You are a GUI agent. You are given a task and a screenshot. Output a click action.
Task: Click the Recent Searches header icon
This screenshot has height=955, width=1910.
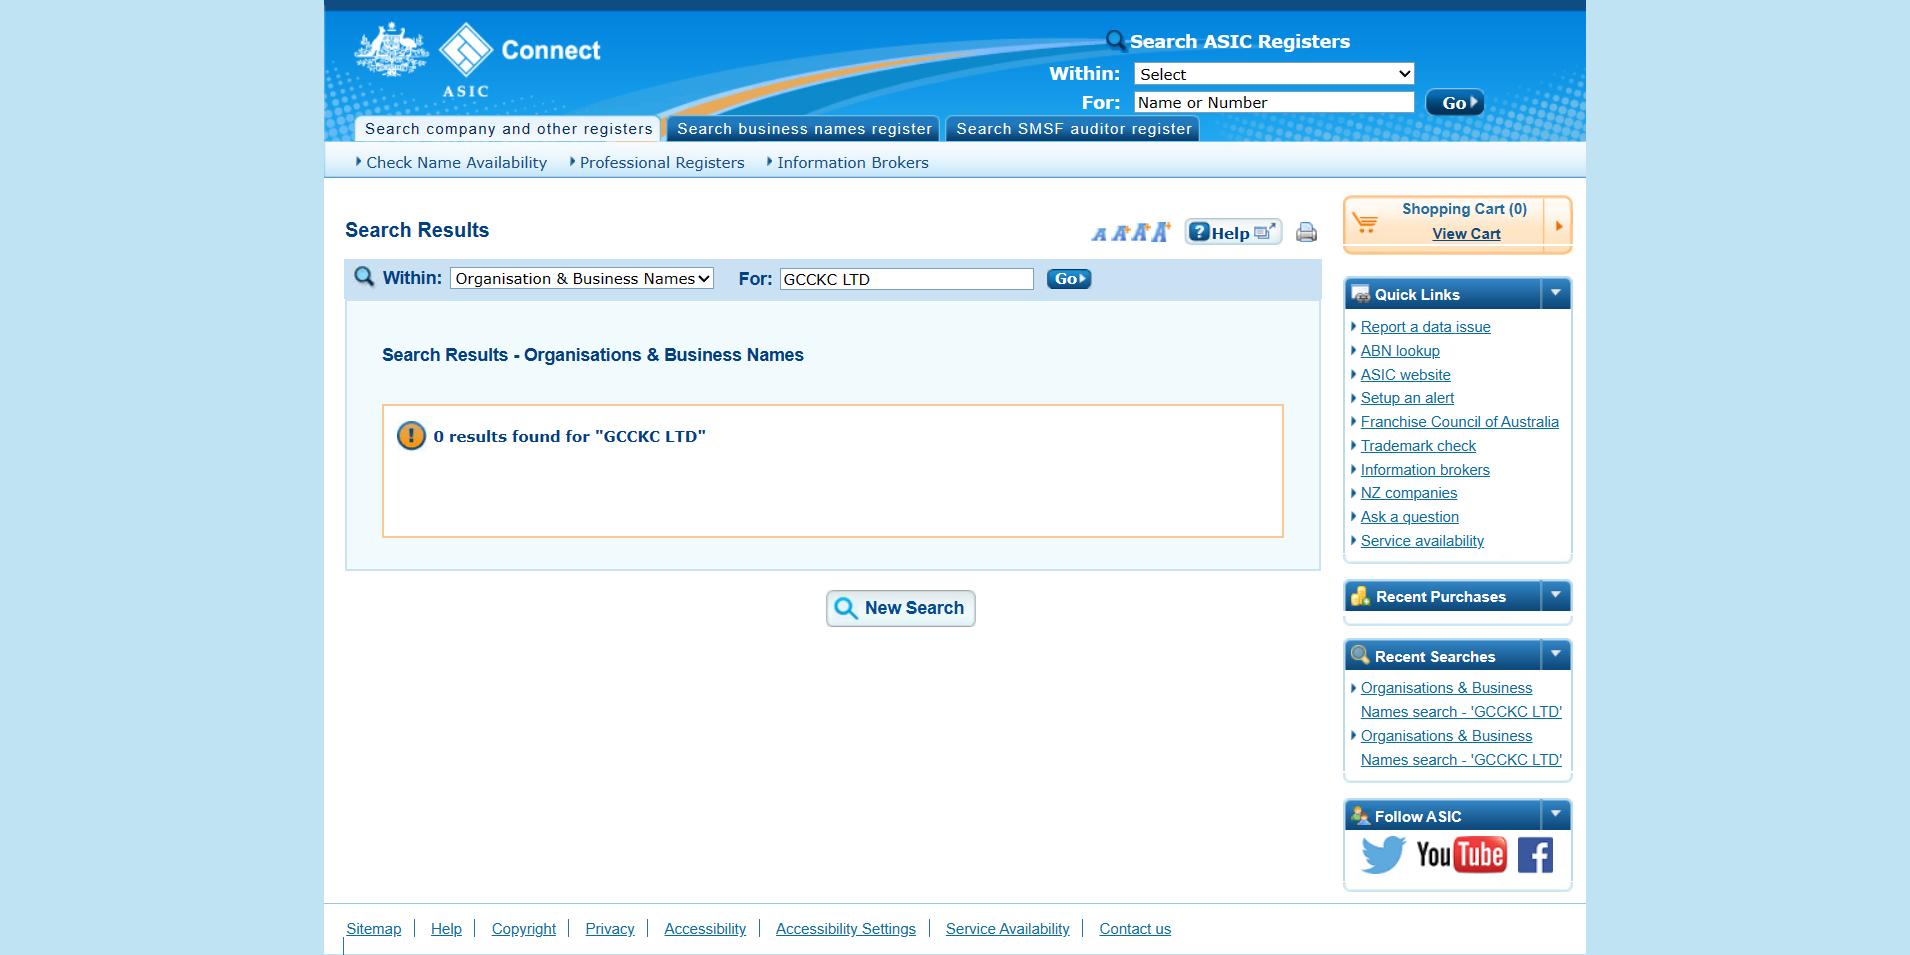pos(1360,656)
